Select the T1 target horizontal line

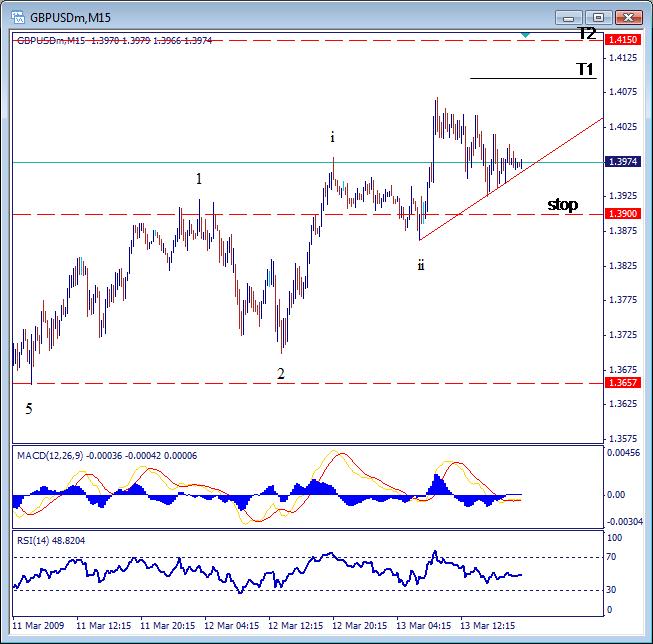coord(533,78)
